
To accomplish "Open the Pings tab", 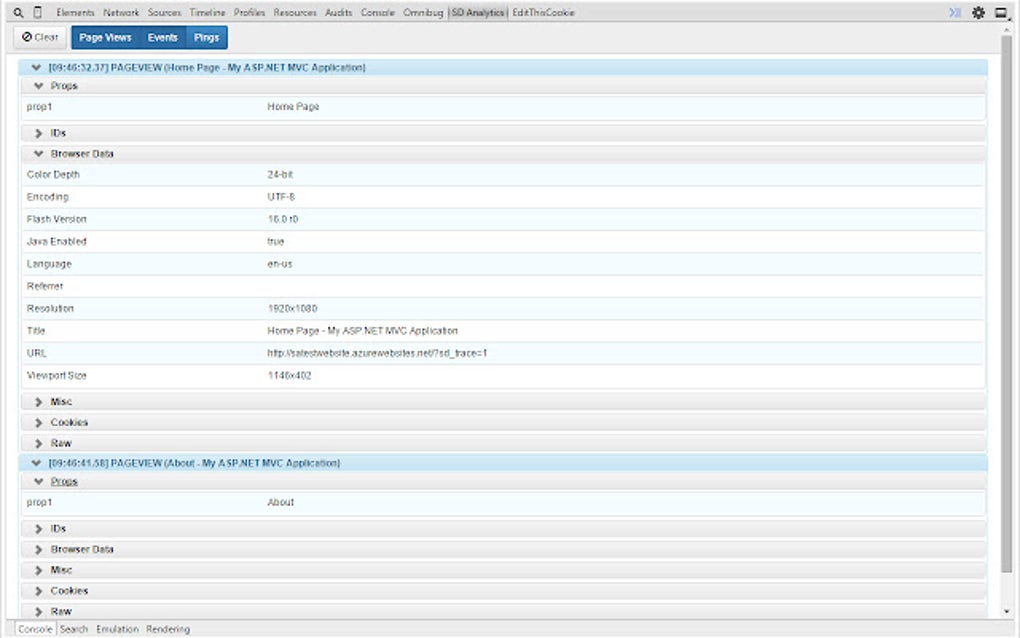I will [x=207, y=36].
